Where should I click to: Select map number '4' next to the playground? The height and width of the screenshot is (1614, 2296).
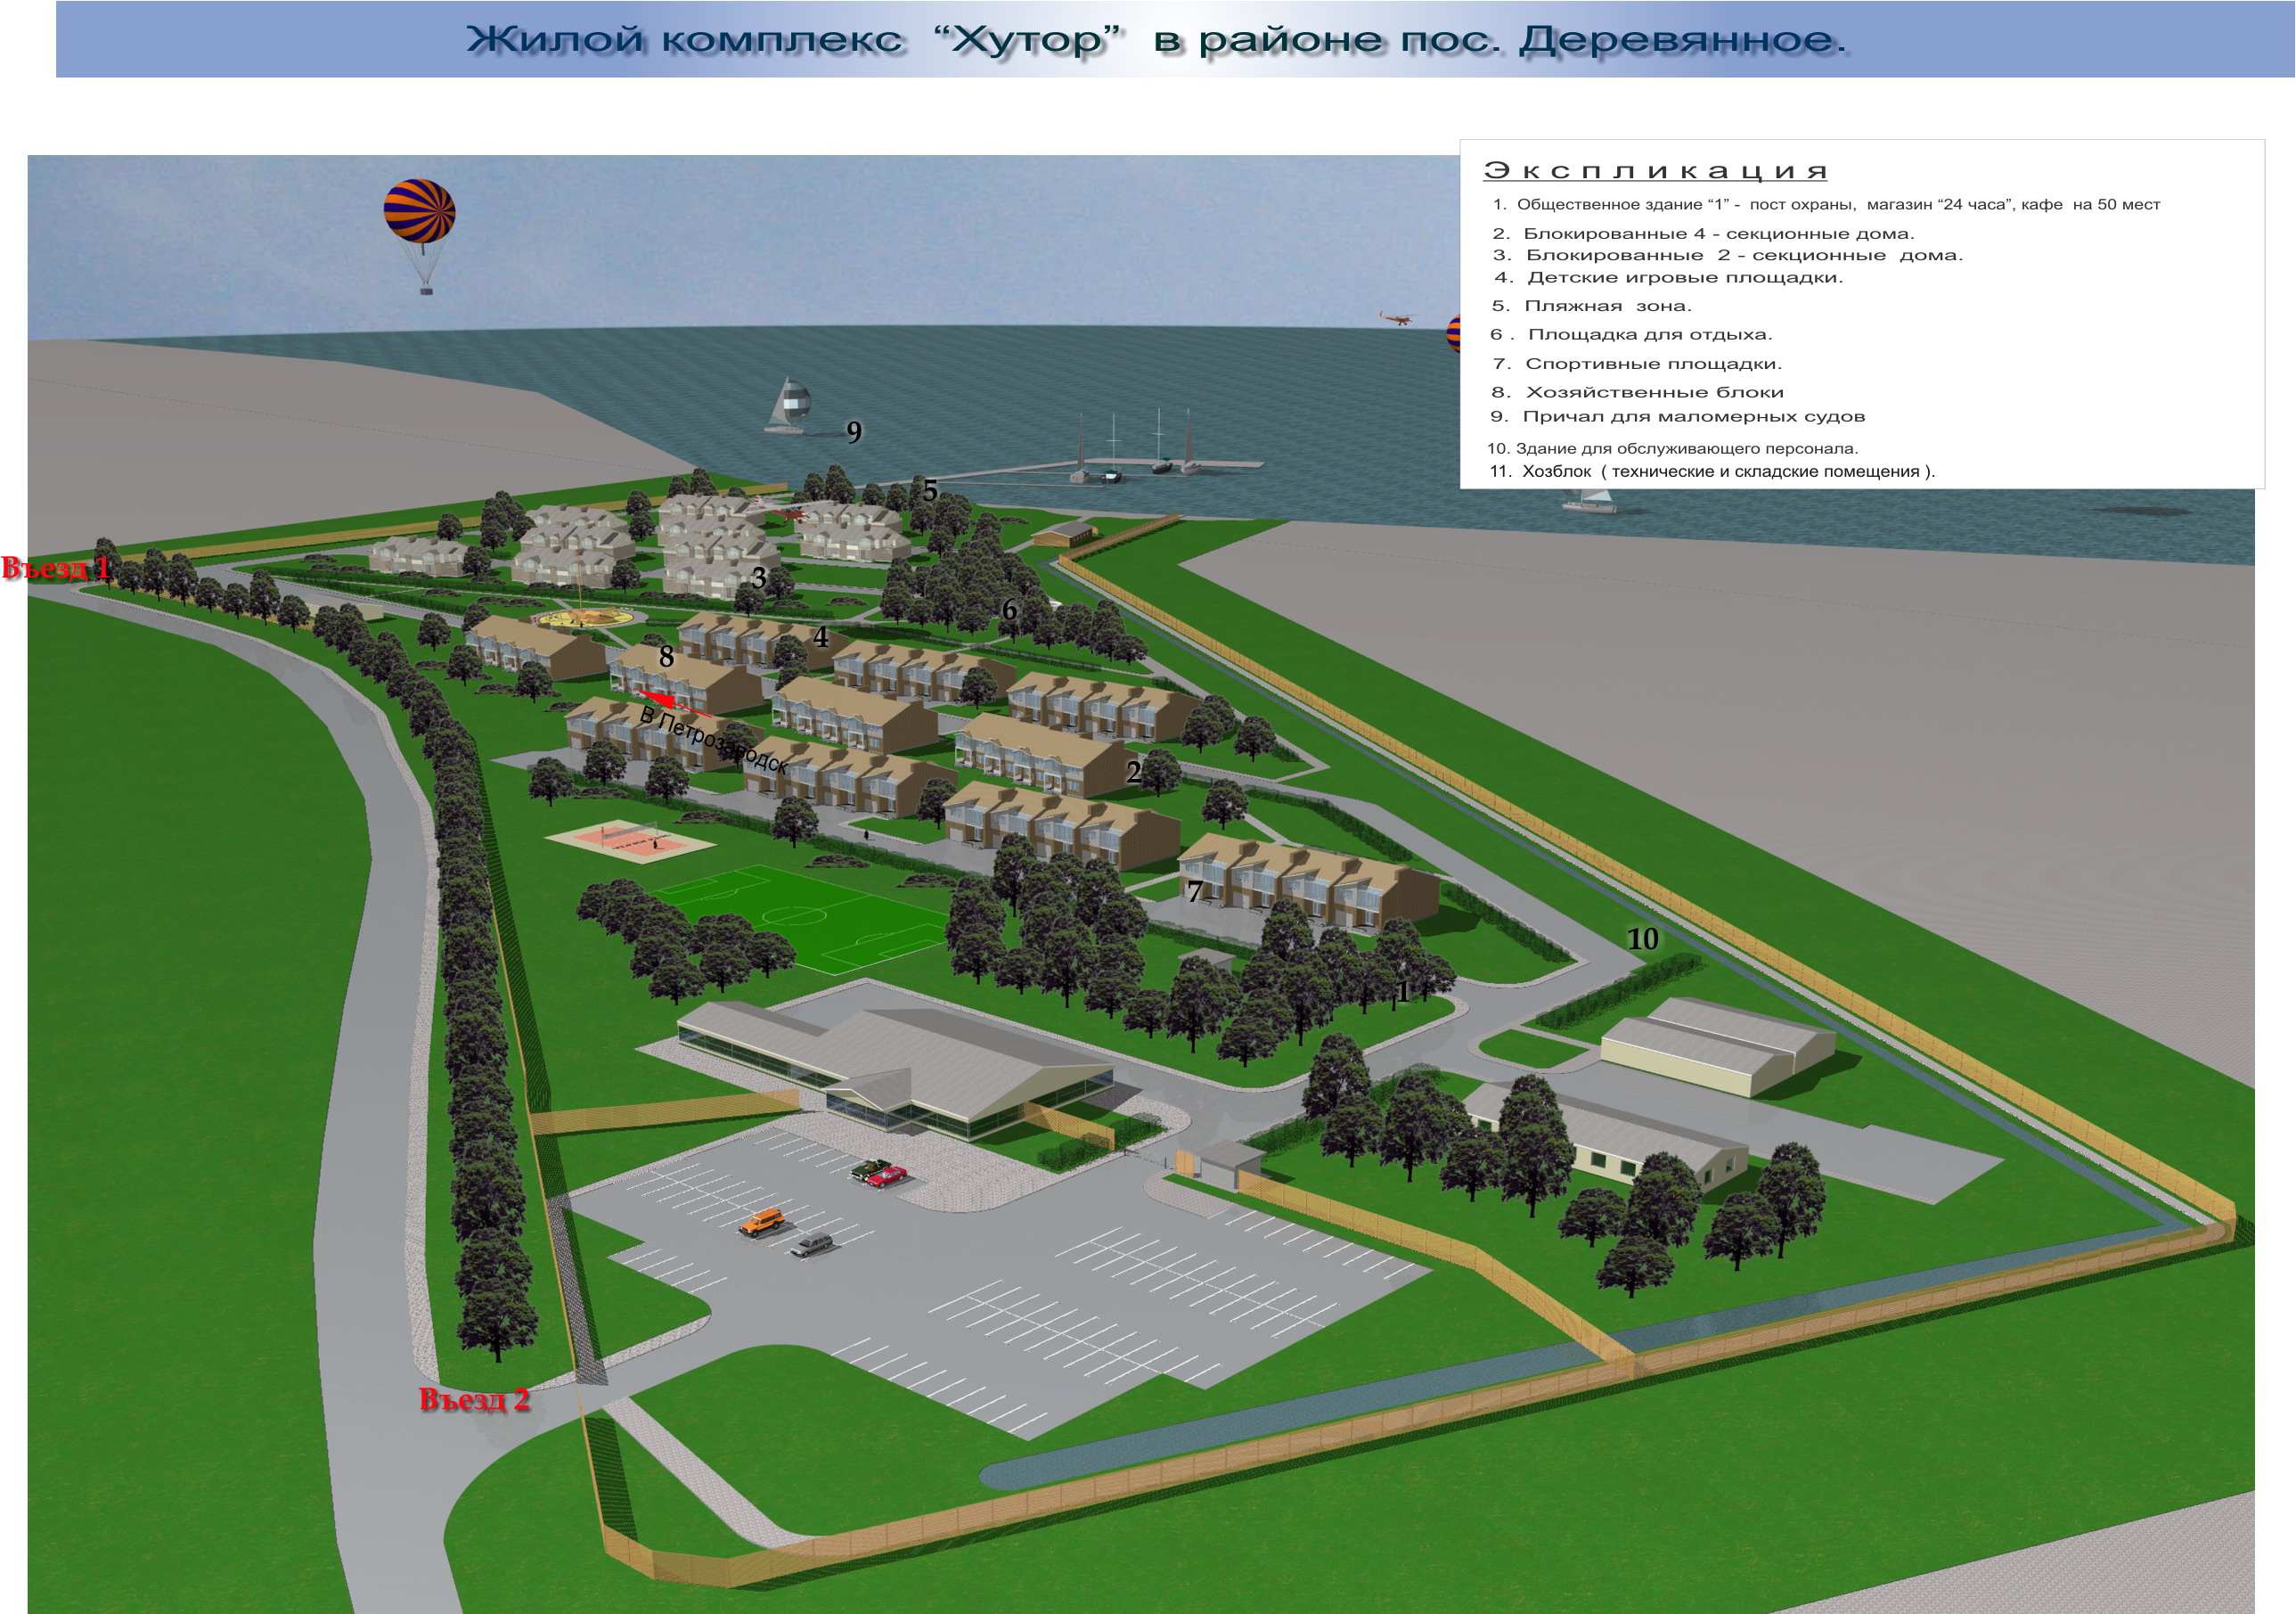pos(820,637)
